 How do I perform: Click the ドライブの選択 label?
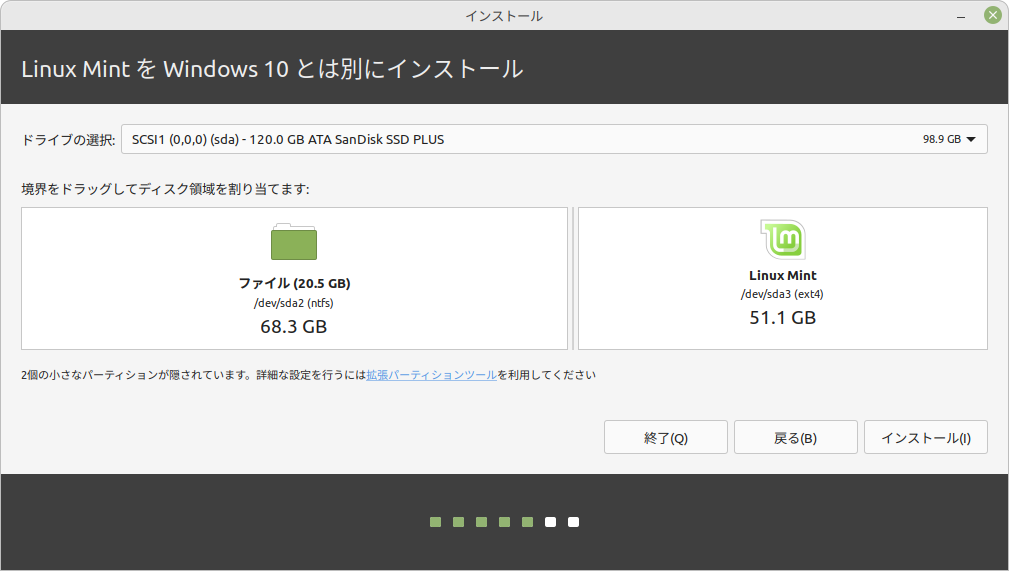(x=68, y=140)
